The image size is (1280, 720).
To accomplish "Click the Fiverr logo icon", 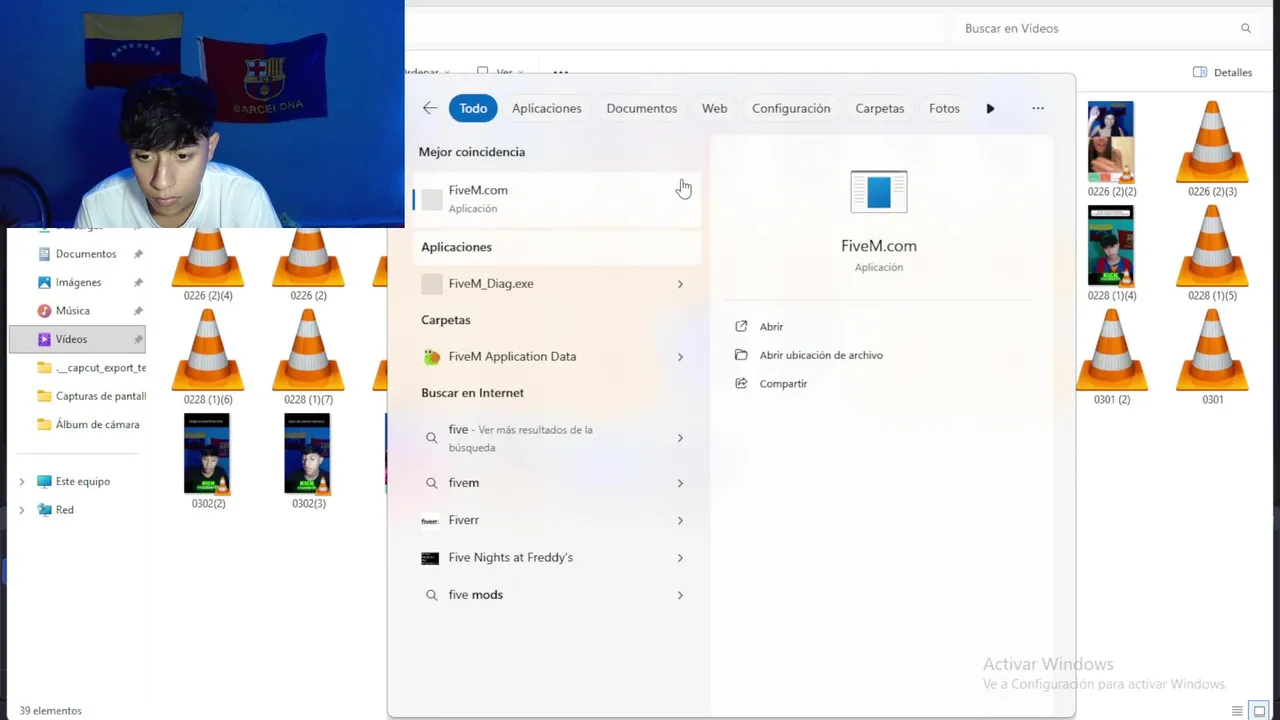I will [x=430, y=520].
